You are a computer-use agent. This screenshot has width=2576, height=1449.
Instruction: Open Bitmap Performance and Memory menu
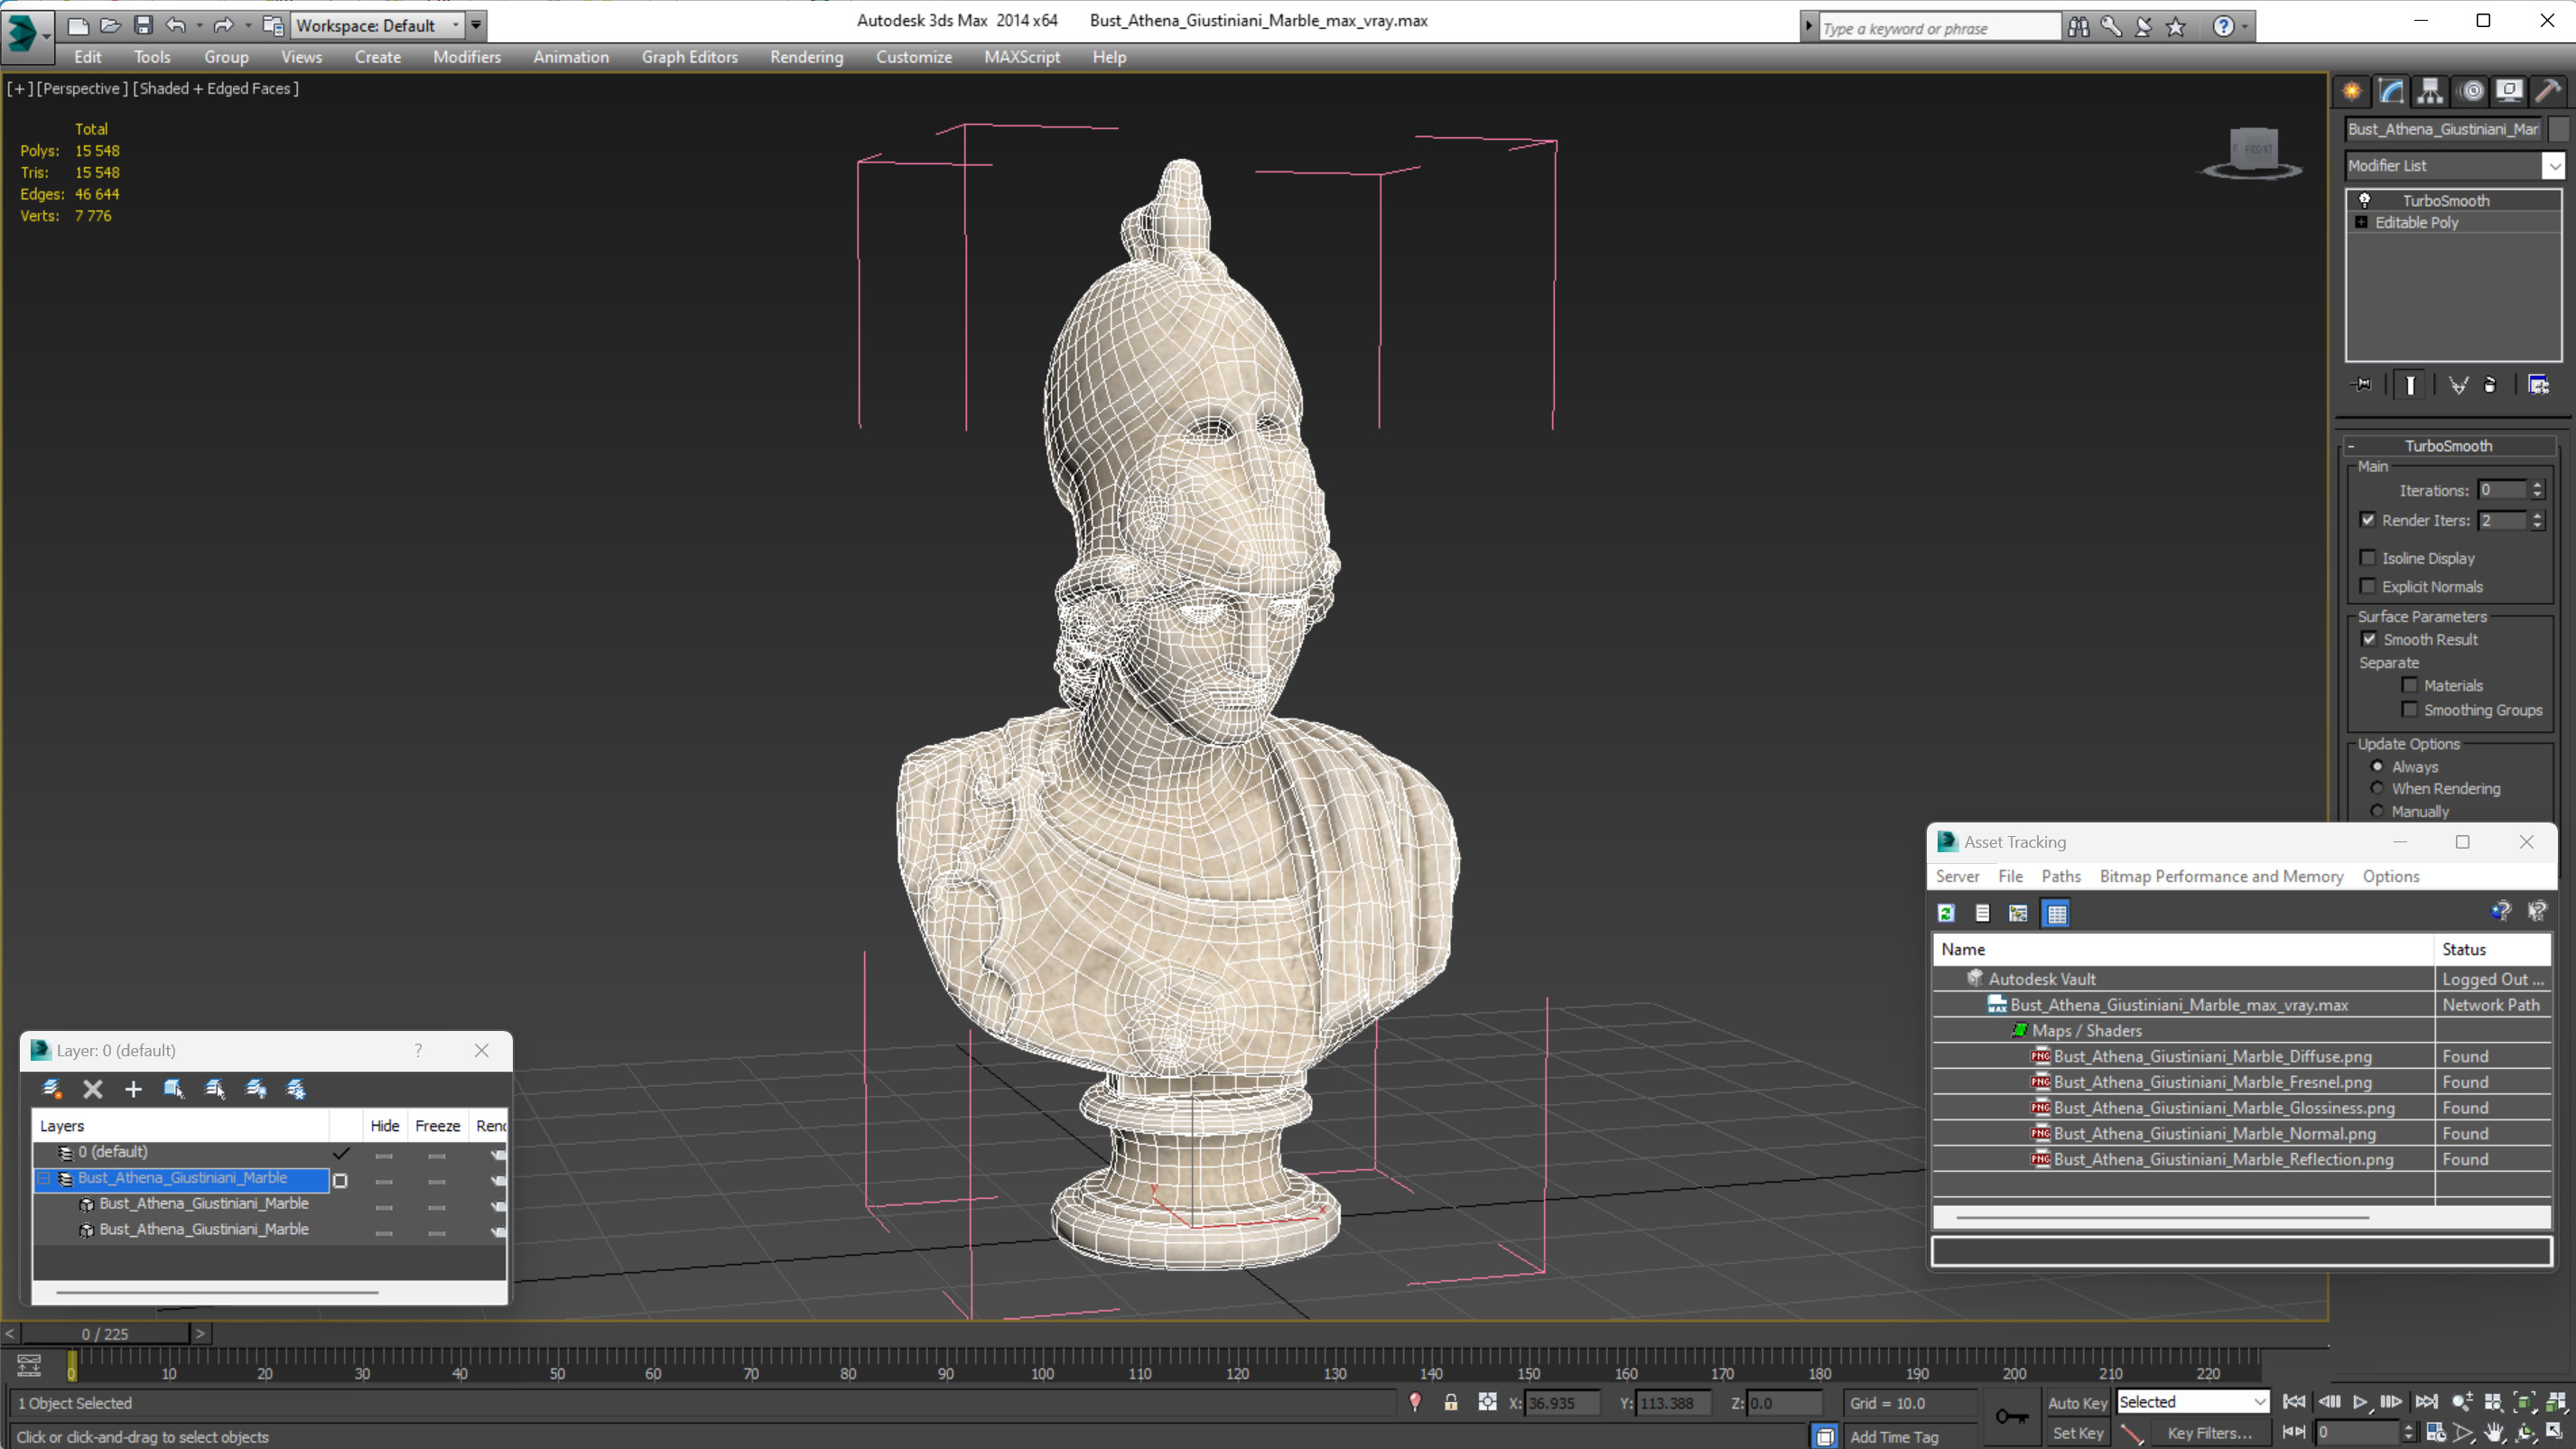pyautogui.click(x=2221, y=876)
